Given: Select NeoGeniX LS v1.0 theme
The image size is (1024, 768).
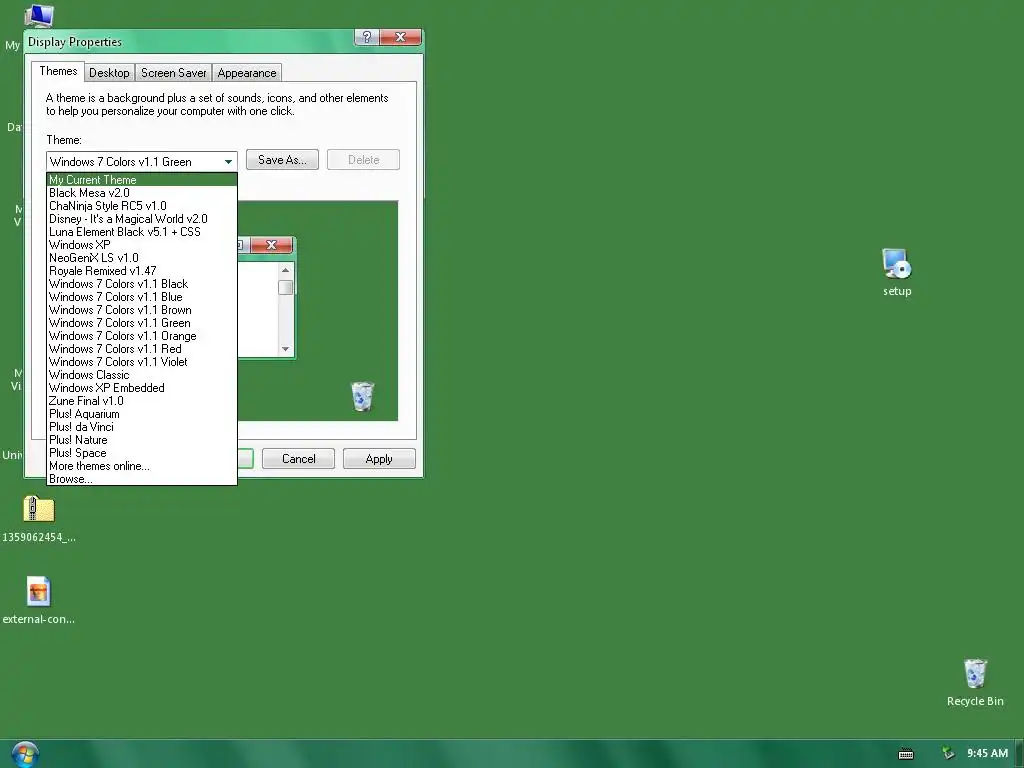Looking at the screenshot, I should pyautogui.click(x=142, y=258).
